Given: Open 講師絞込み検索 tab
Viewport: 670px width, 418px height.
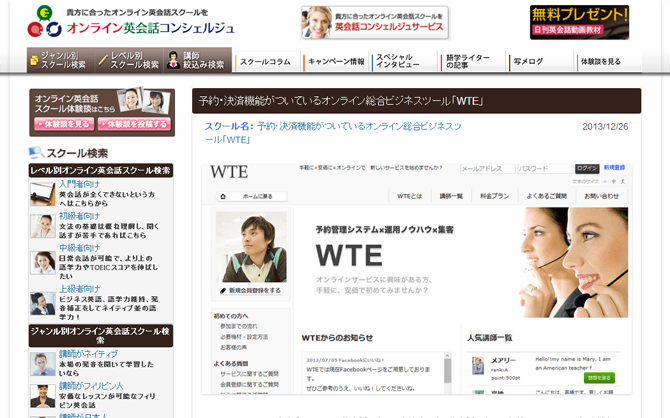Looking at the screenshot, I should coord(197,60).
